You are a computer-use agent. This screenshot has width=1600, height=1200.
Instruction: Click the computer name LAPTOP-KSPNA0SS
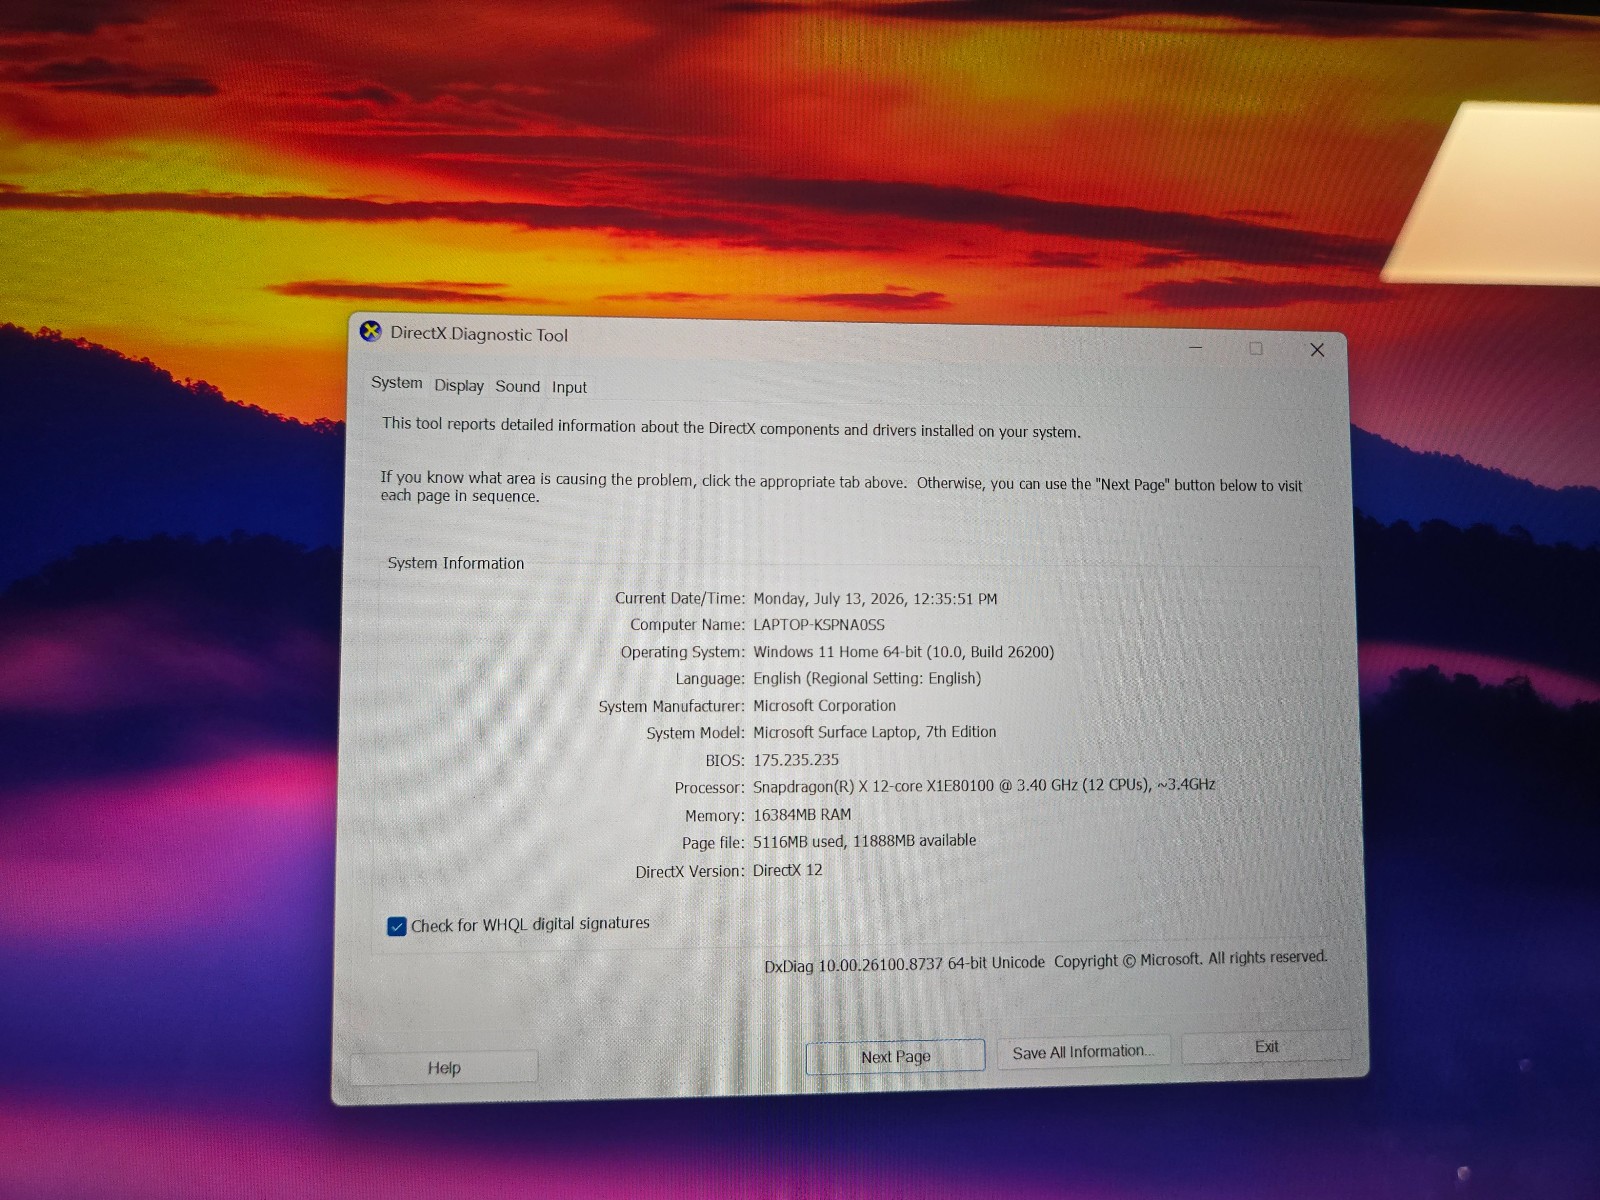(819, 625)
